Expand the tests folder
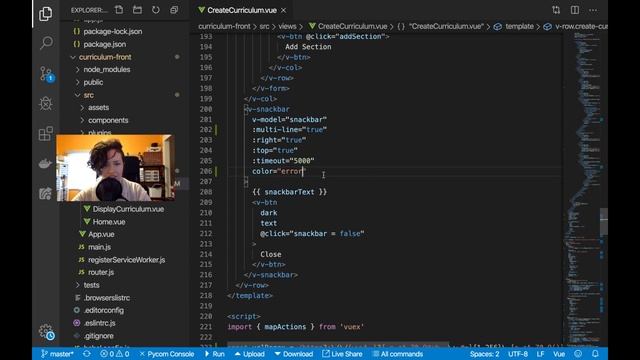Image resolution: width=640 pixels, height=360 pixels. 91,285
